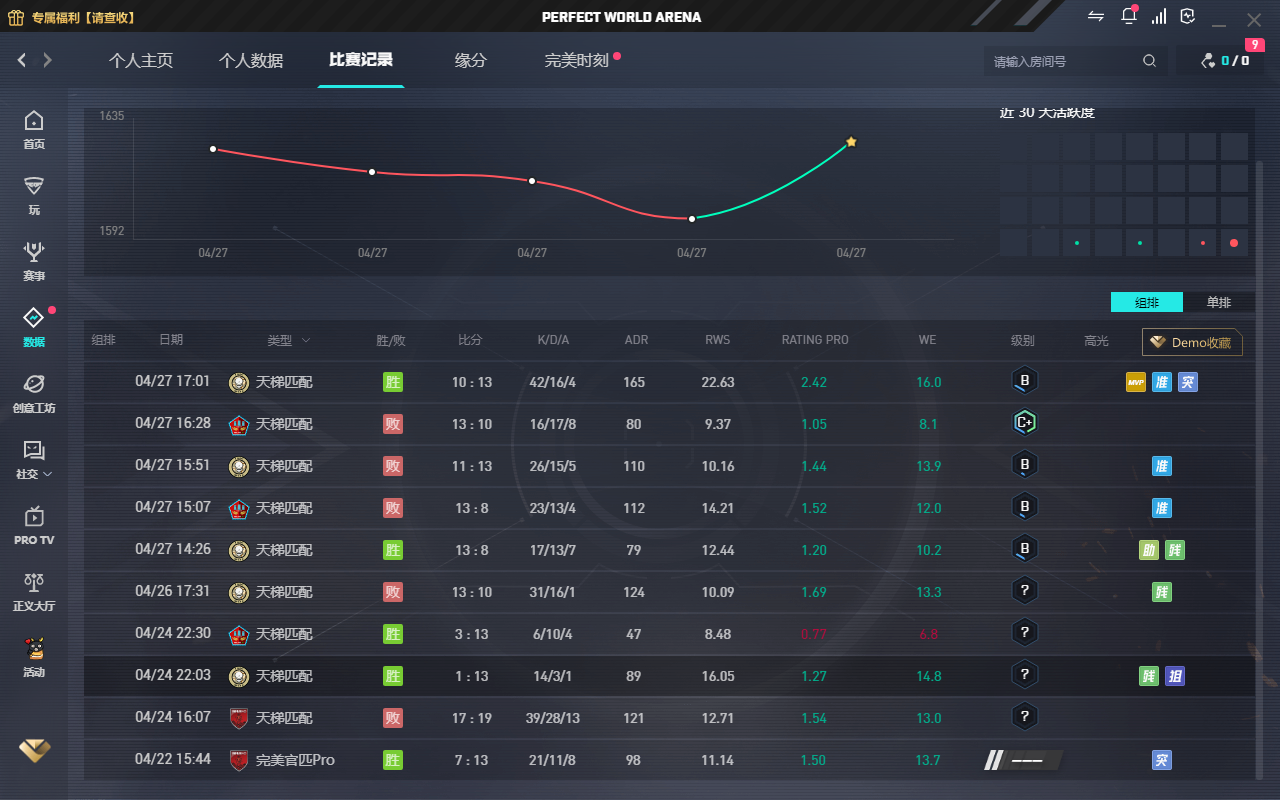1280x800 pixels.
Task: Click the notification bell icon
Action: point(1129,16)
